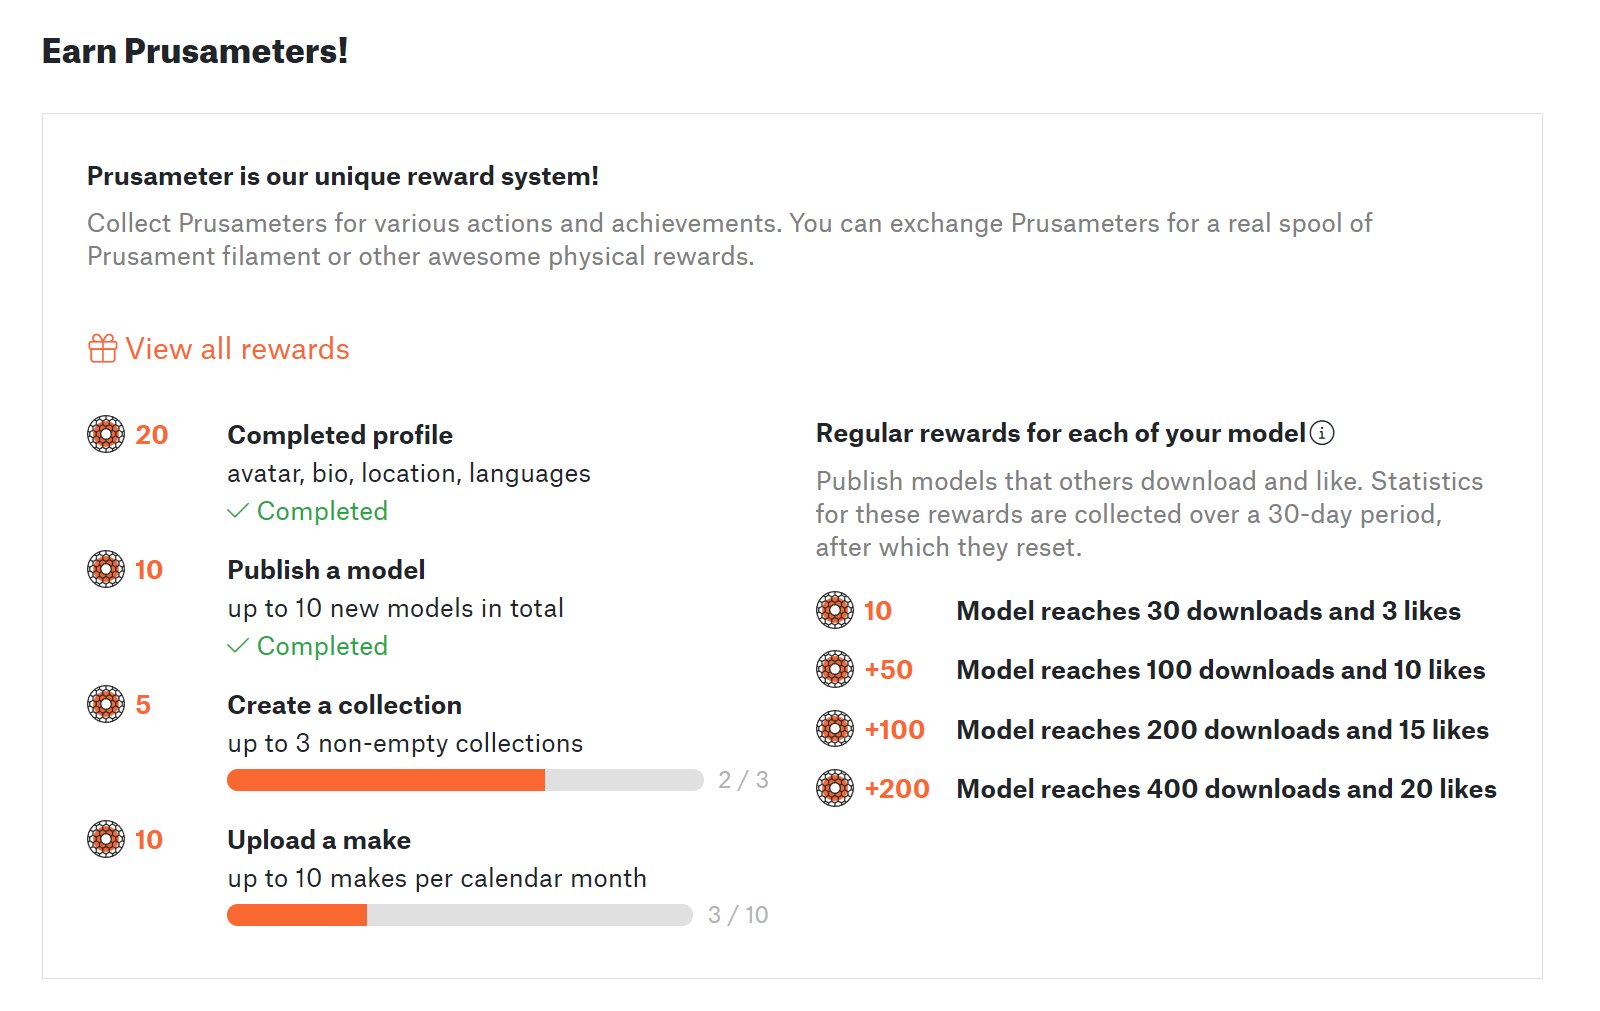Click the spool icon for the +200 reward
This screenshot has height=1011, width=1600.
tap(835, 788)
